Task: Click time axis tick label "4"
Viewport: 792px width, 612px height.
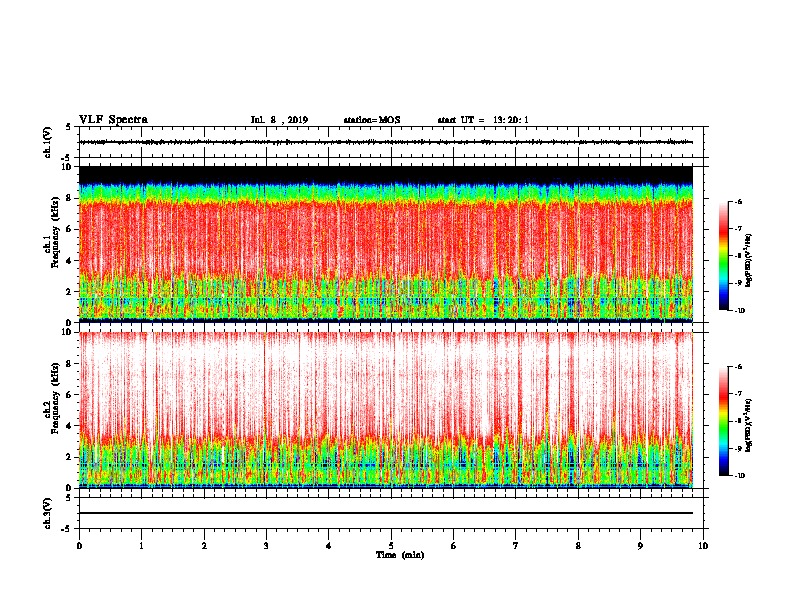Action: point(329,546)
